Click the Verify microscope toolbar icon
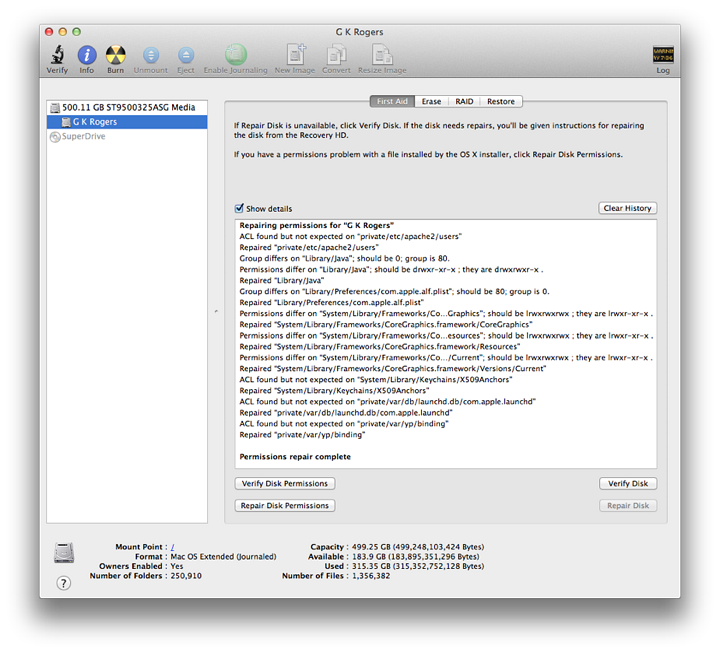This screenshot has height=653, width=720. (x=57, y=55)
